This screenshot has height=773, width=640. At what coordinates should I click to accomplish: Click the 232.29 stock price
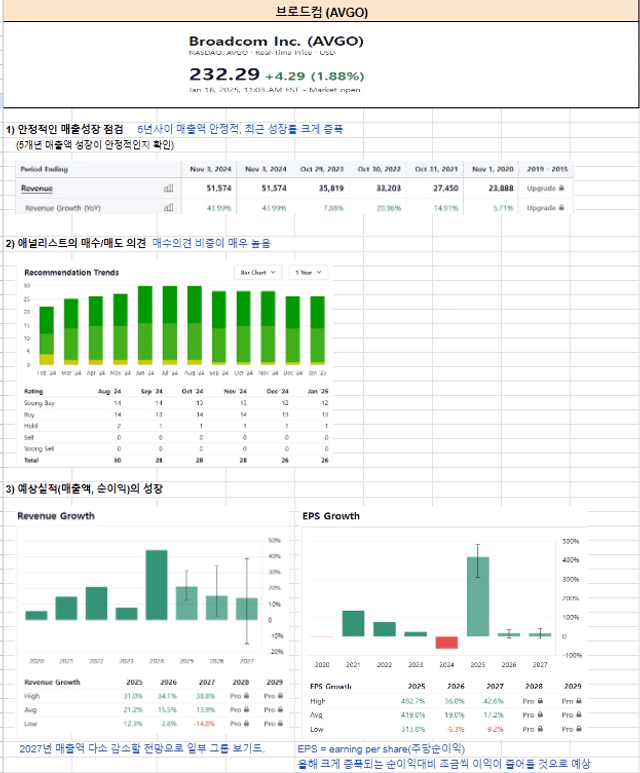click(224, 74)
